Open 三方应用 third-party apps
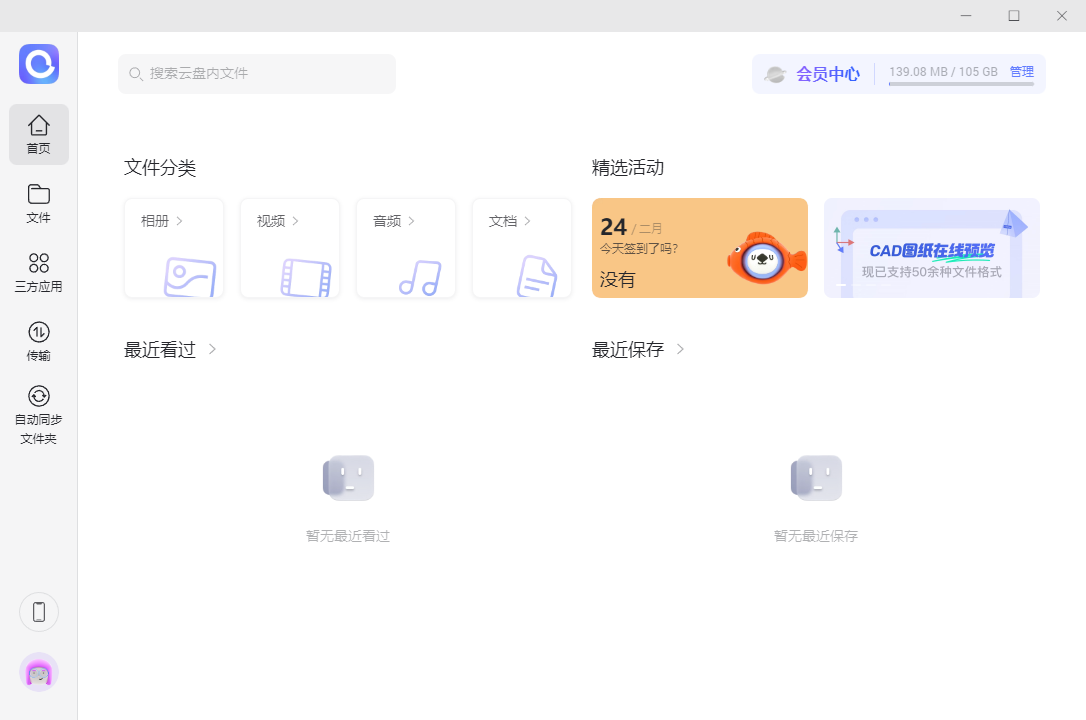The width and height of the screenshot is (1086, 720). [39, 273]
